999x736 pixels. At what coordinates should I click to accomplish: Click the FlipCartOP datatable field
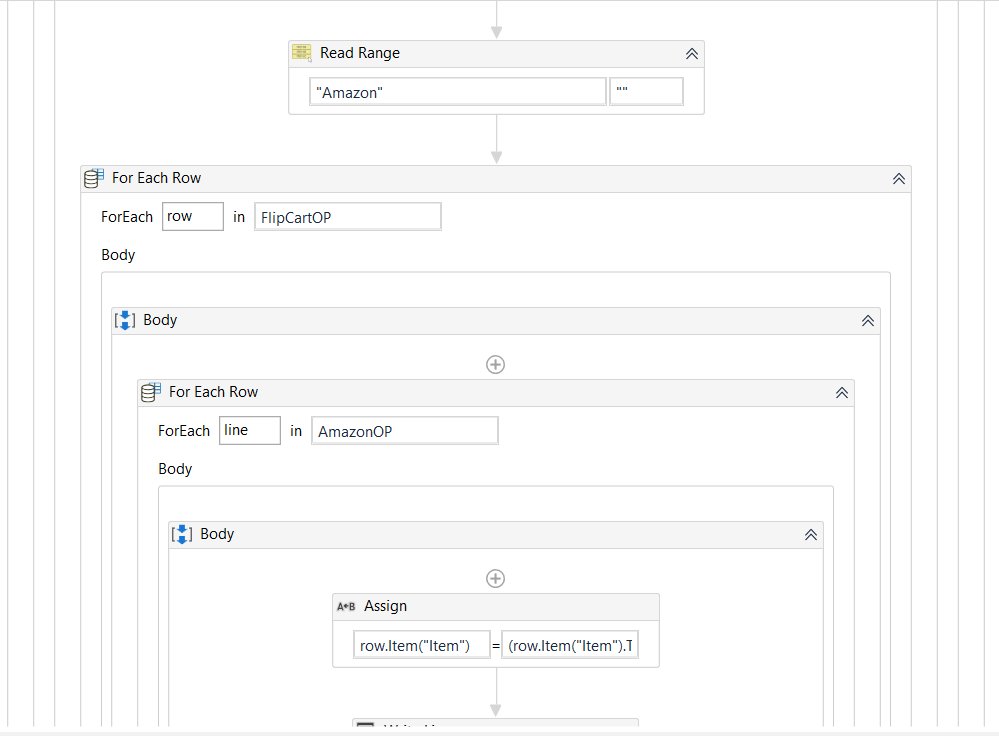(x=348, y=217)
